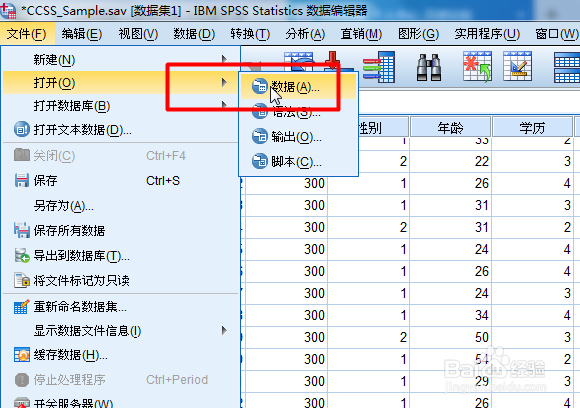Screen dimensions: 580x408
Task: Click the variables list toolbar icon
Action: point(379,67)
